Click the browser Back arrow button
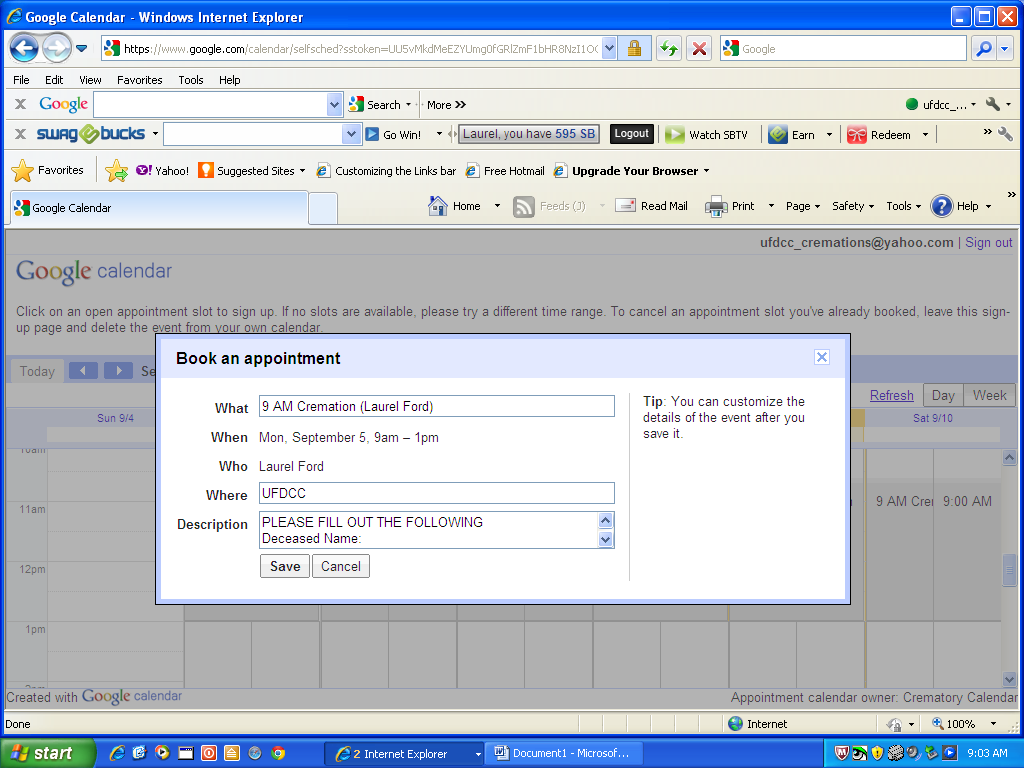This screenshot has height=768, width=1024. [x=24, y=48]
